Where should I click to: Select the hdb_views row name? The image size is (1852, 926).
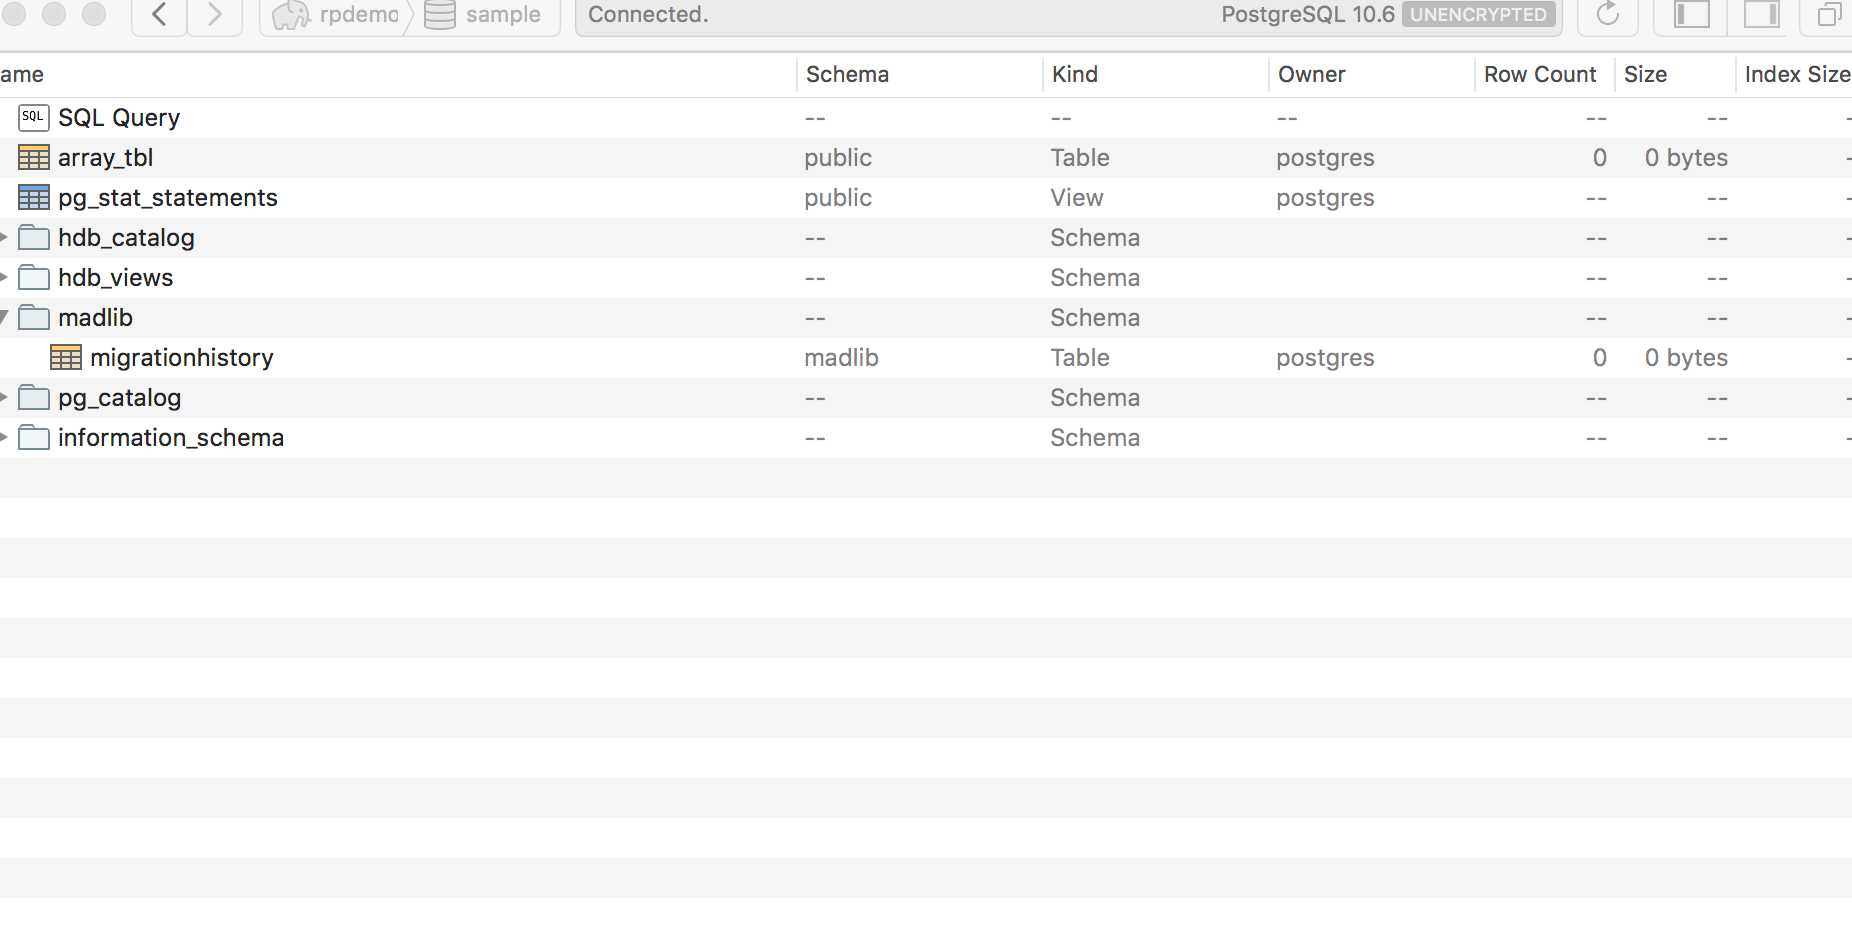[116, 278]
